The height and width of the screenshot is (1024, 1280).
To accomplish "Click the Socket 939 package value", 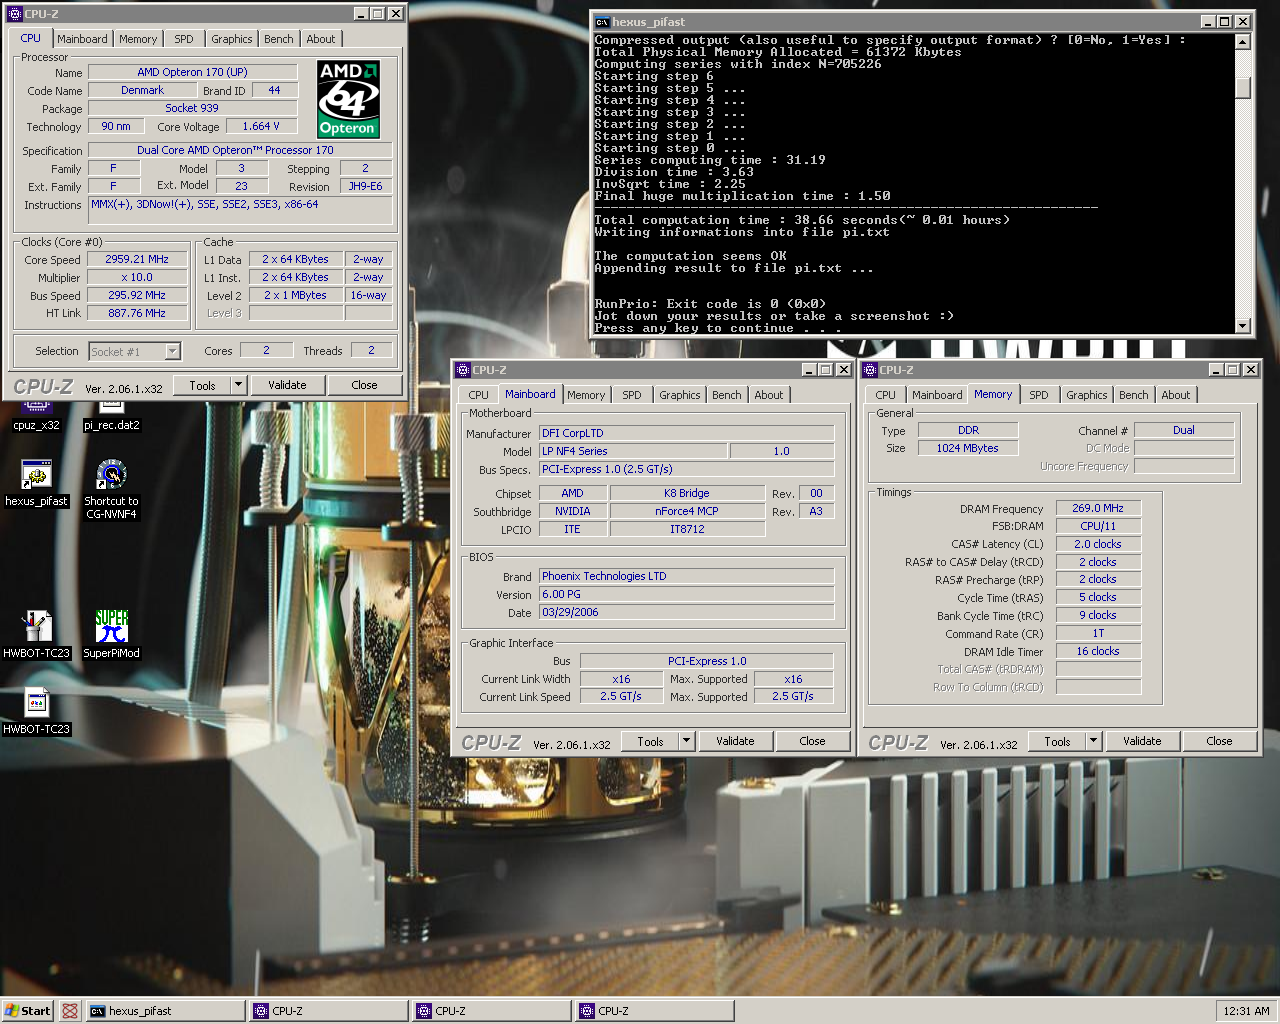I will [x=192, y=108].
